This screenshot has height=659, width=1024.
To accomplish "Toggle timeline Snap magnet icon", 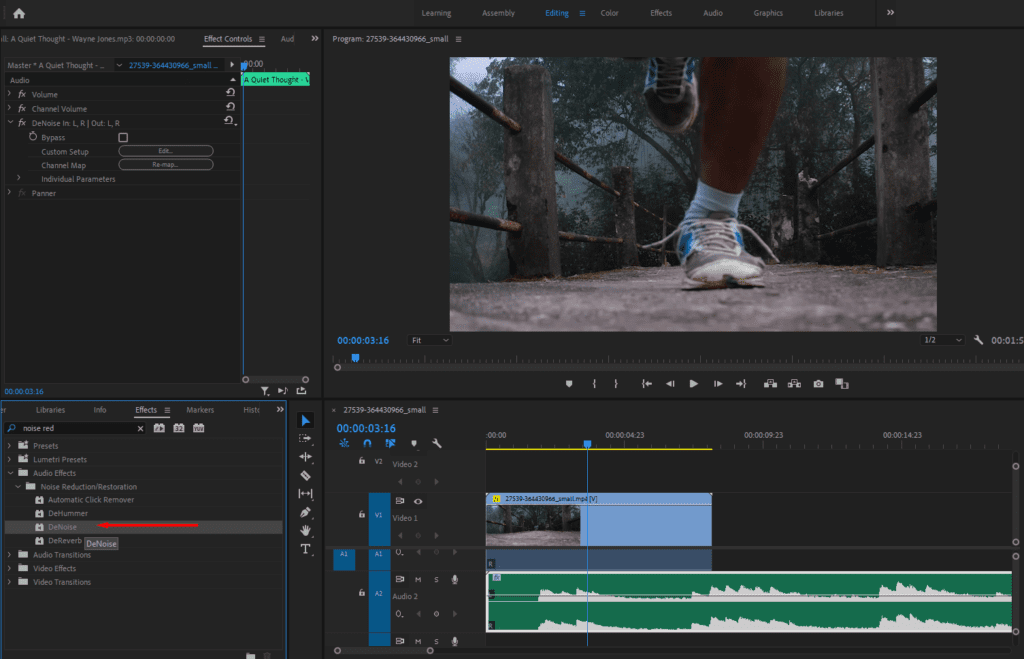I will pos(367,443).
